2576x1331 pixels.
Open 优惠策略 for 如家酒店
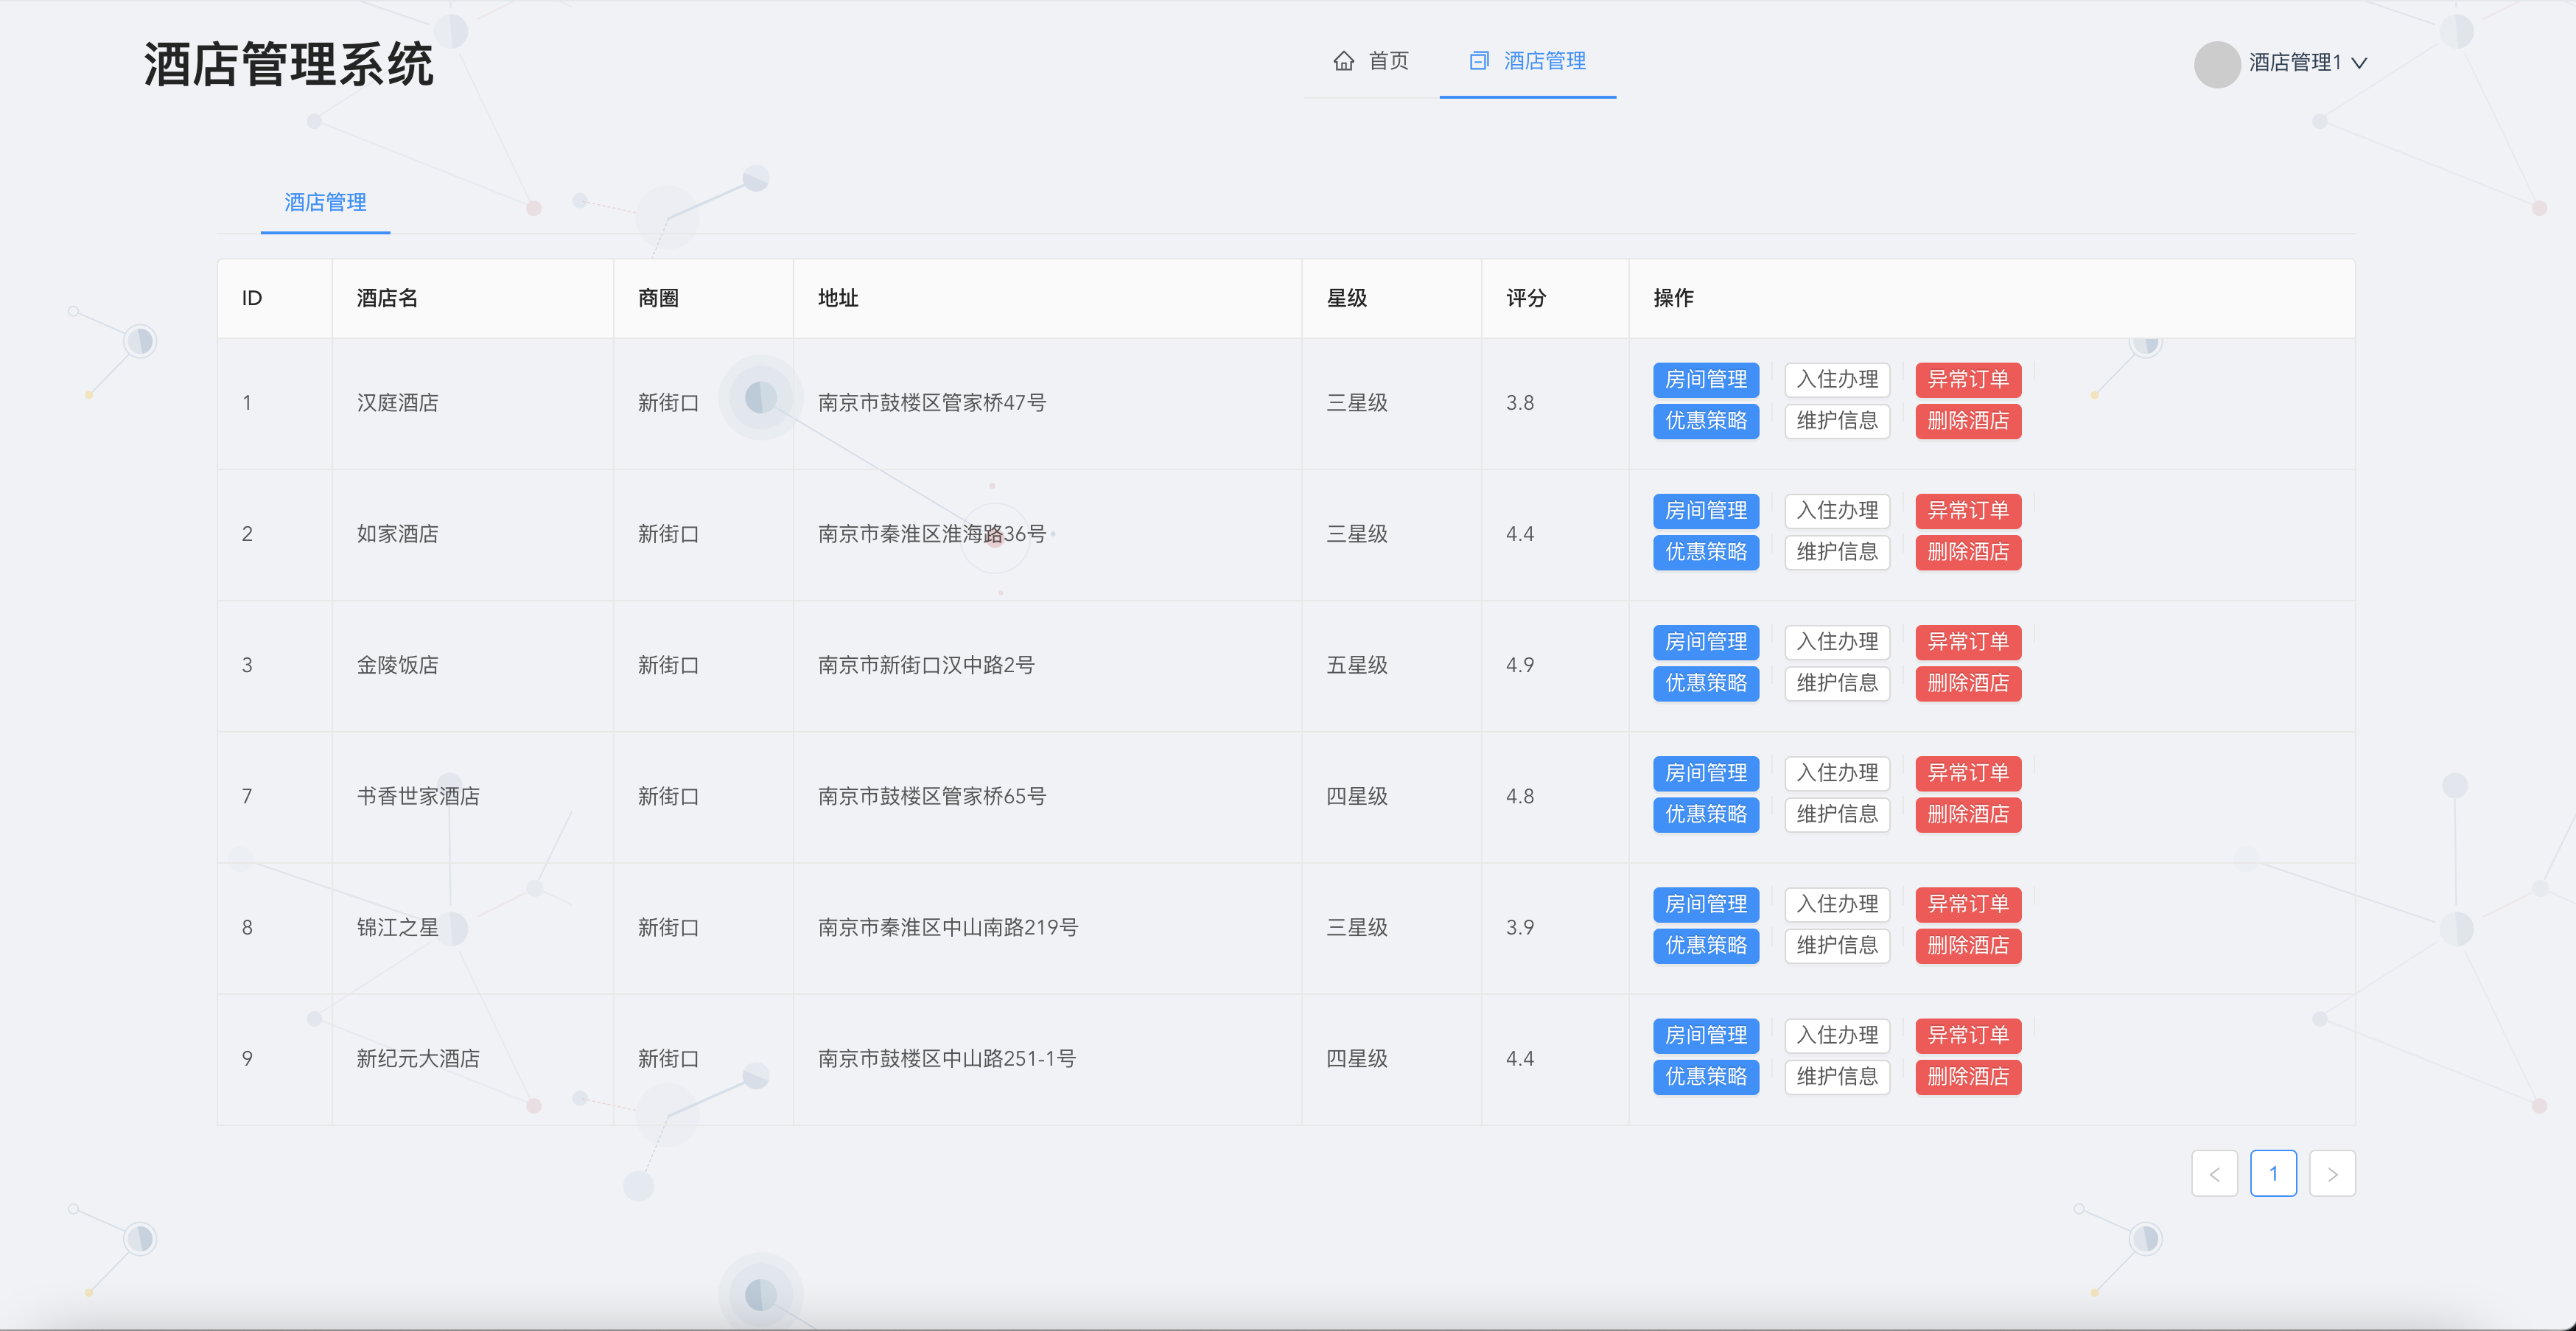(1705, 552)
